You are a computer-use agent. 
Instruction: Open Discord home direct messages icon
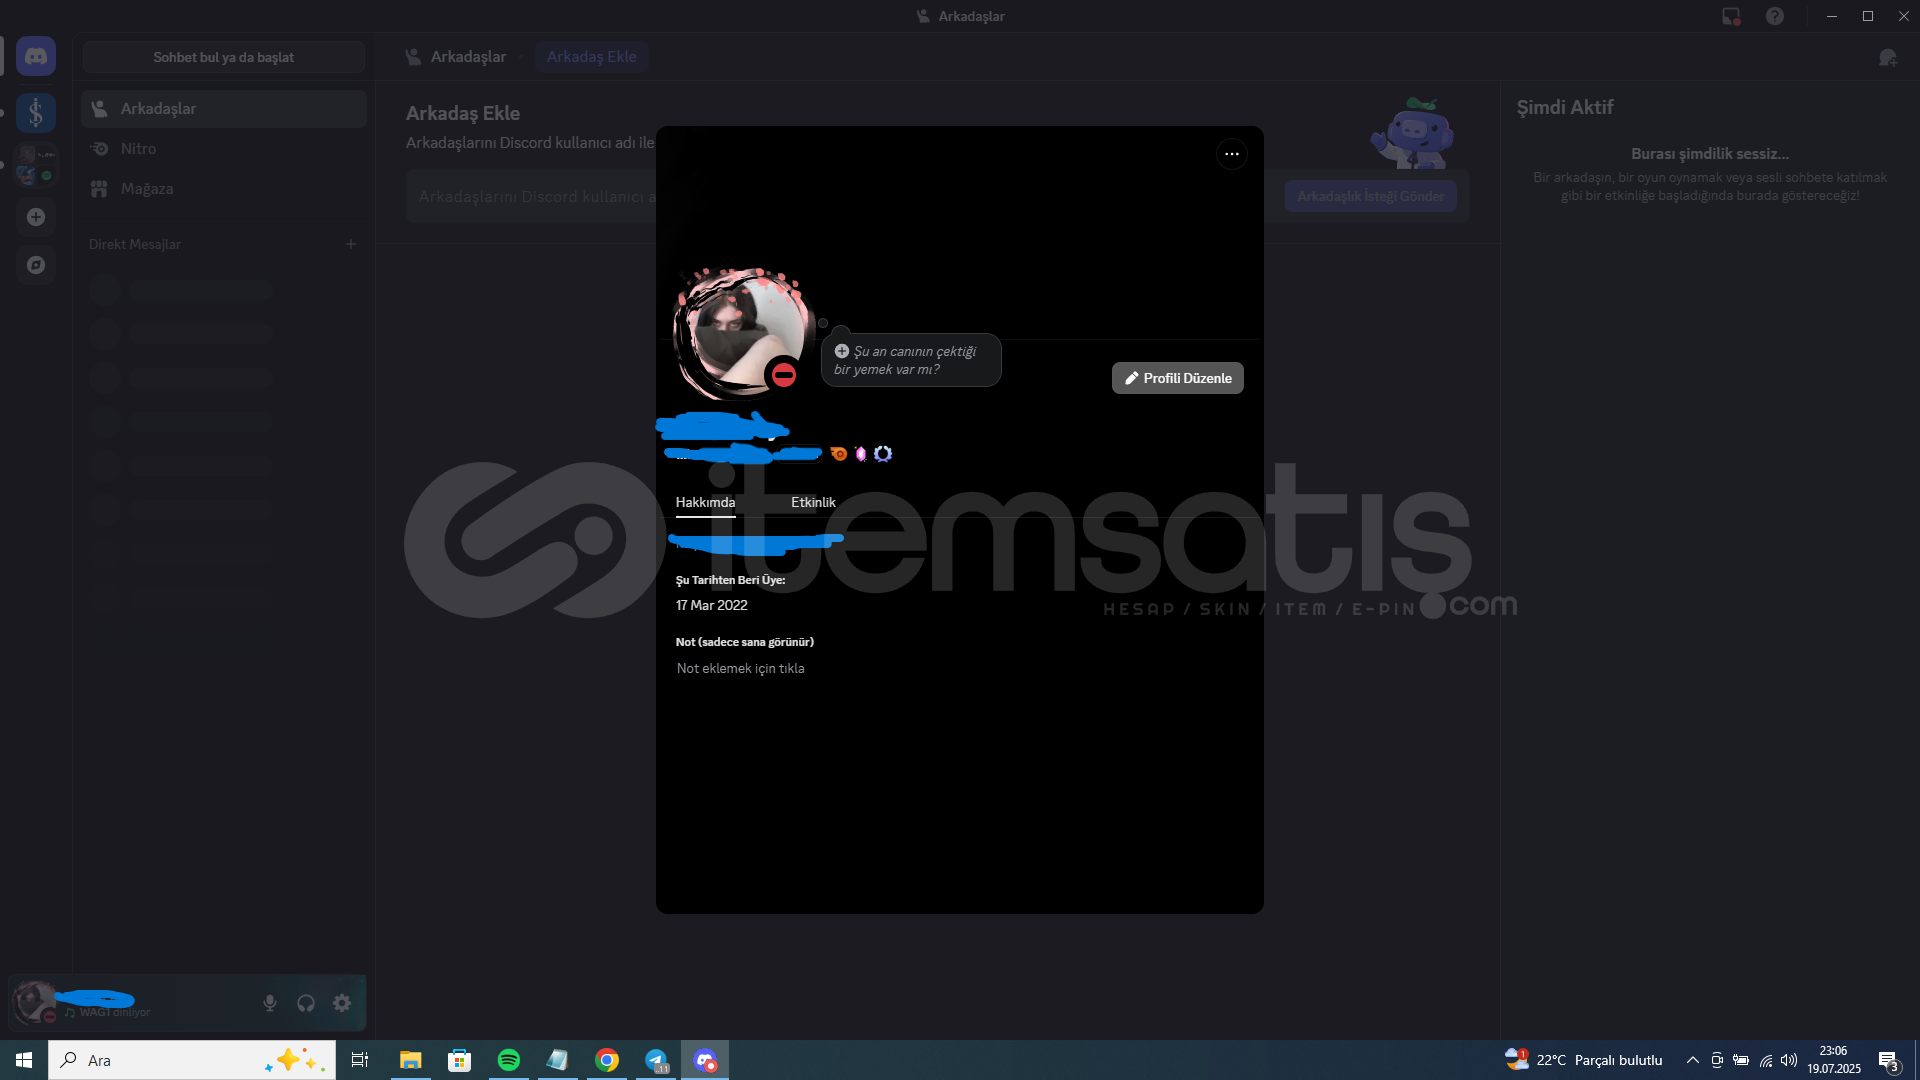click(36, 57)
